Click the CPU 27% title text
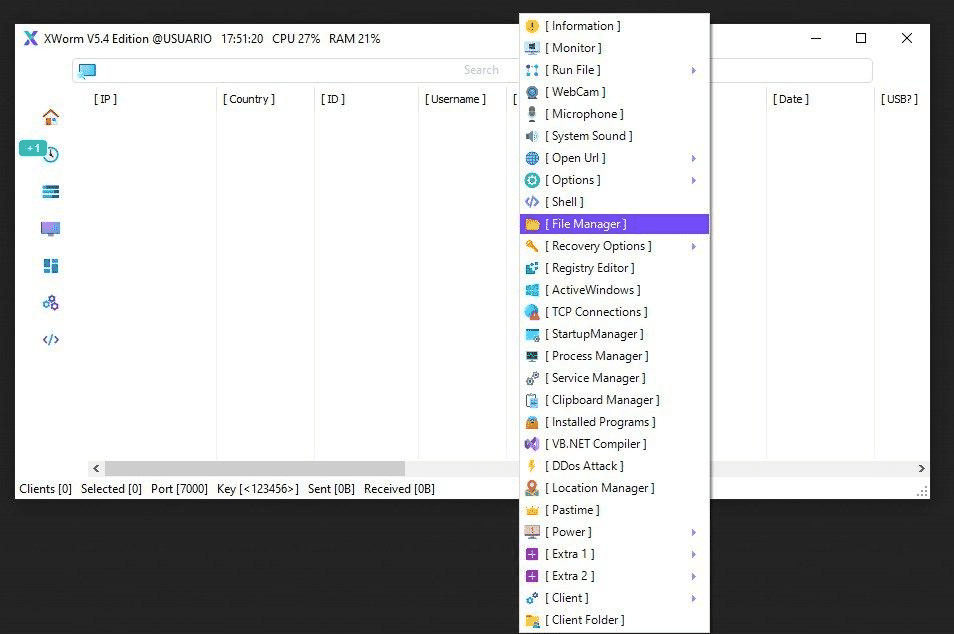954x634 pixels. click(x=296, y=39)
